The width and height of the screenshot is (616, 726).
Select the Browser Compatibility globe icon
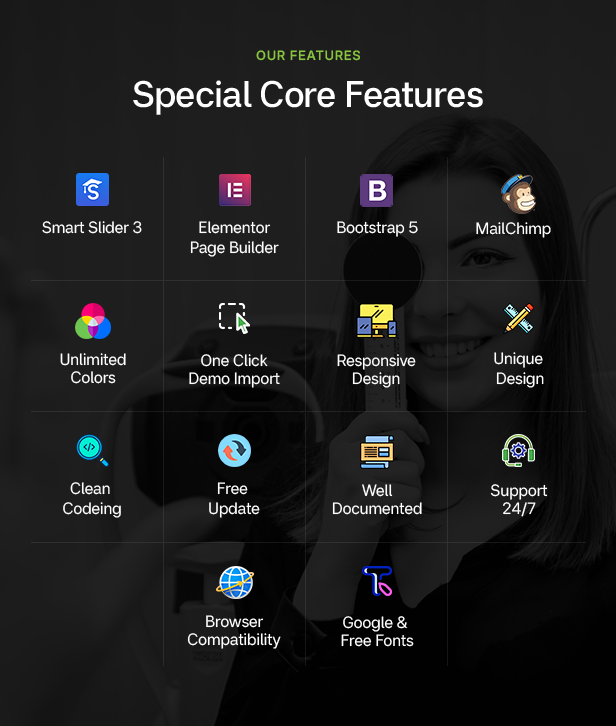235,582
